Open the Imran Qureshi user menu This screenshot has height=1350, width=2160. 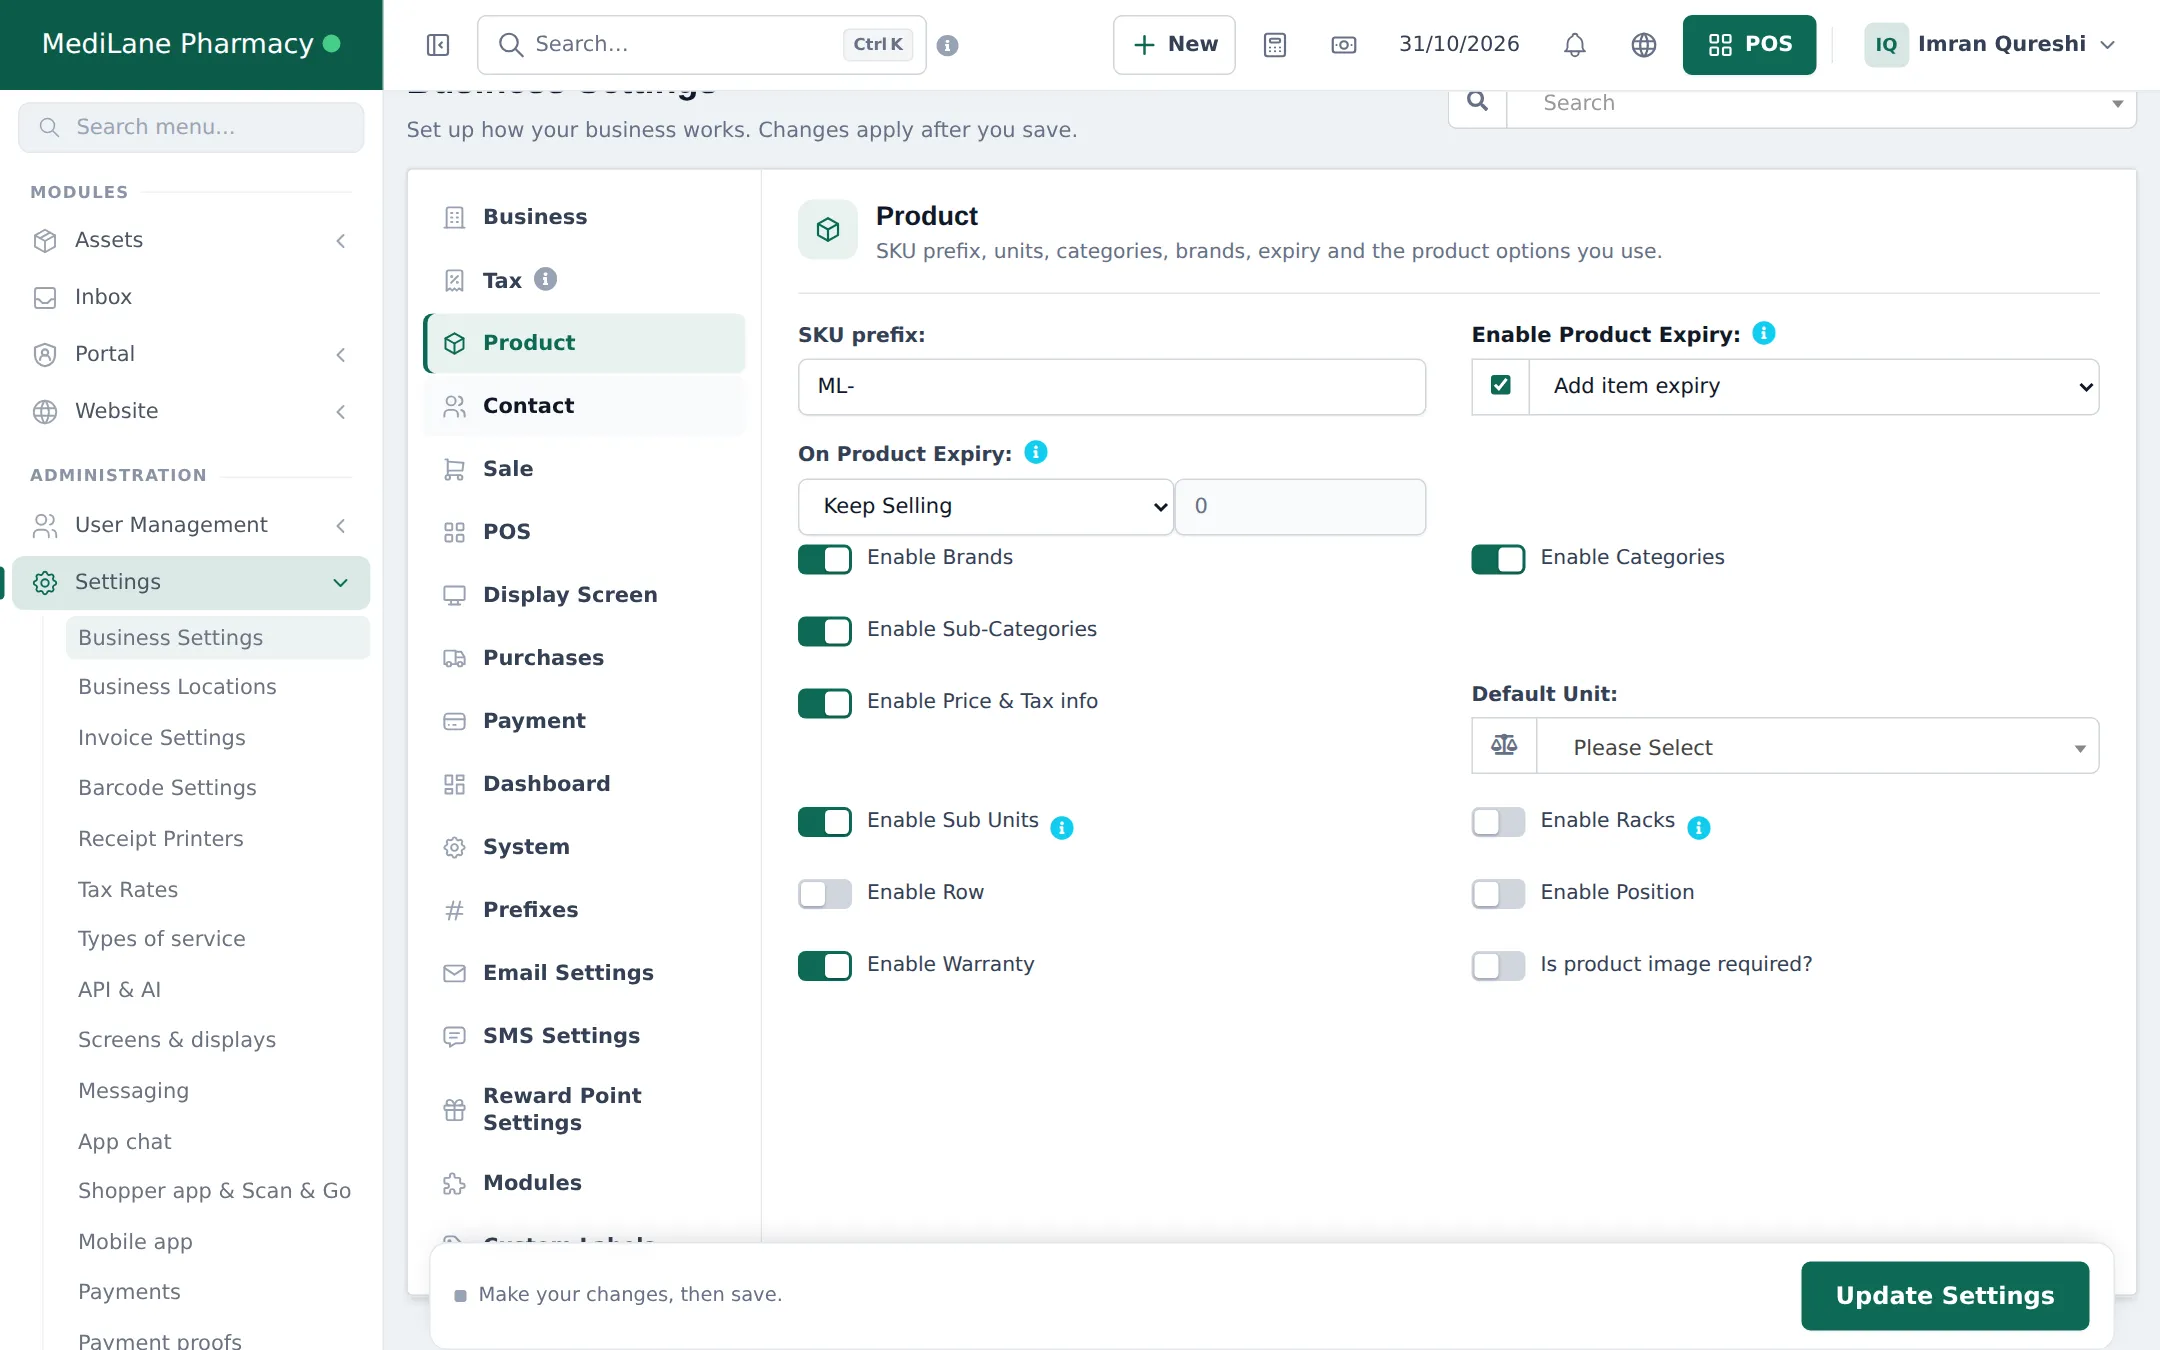pyautogui.click(x=1990, y=45)
